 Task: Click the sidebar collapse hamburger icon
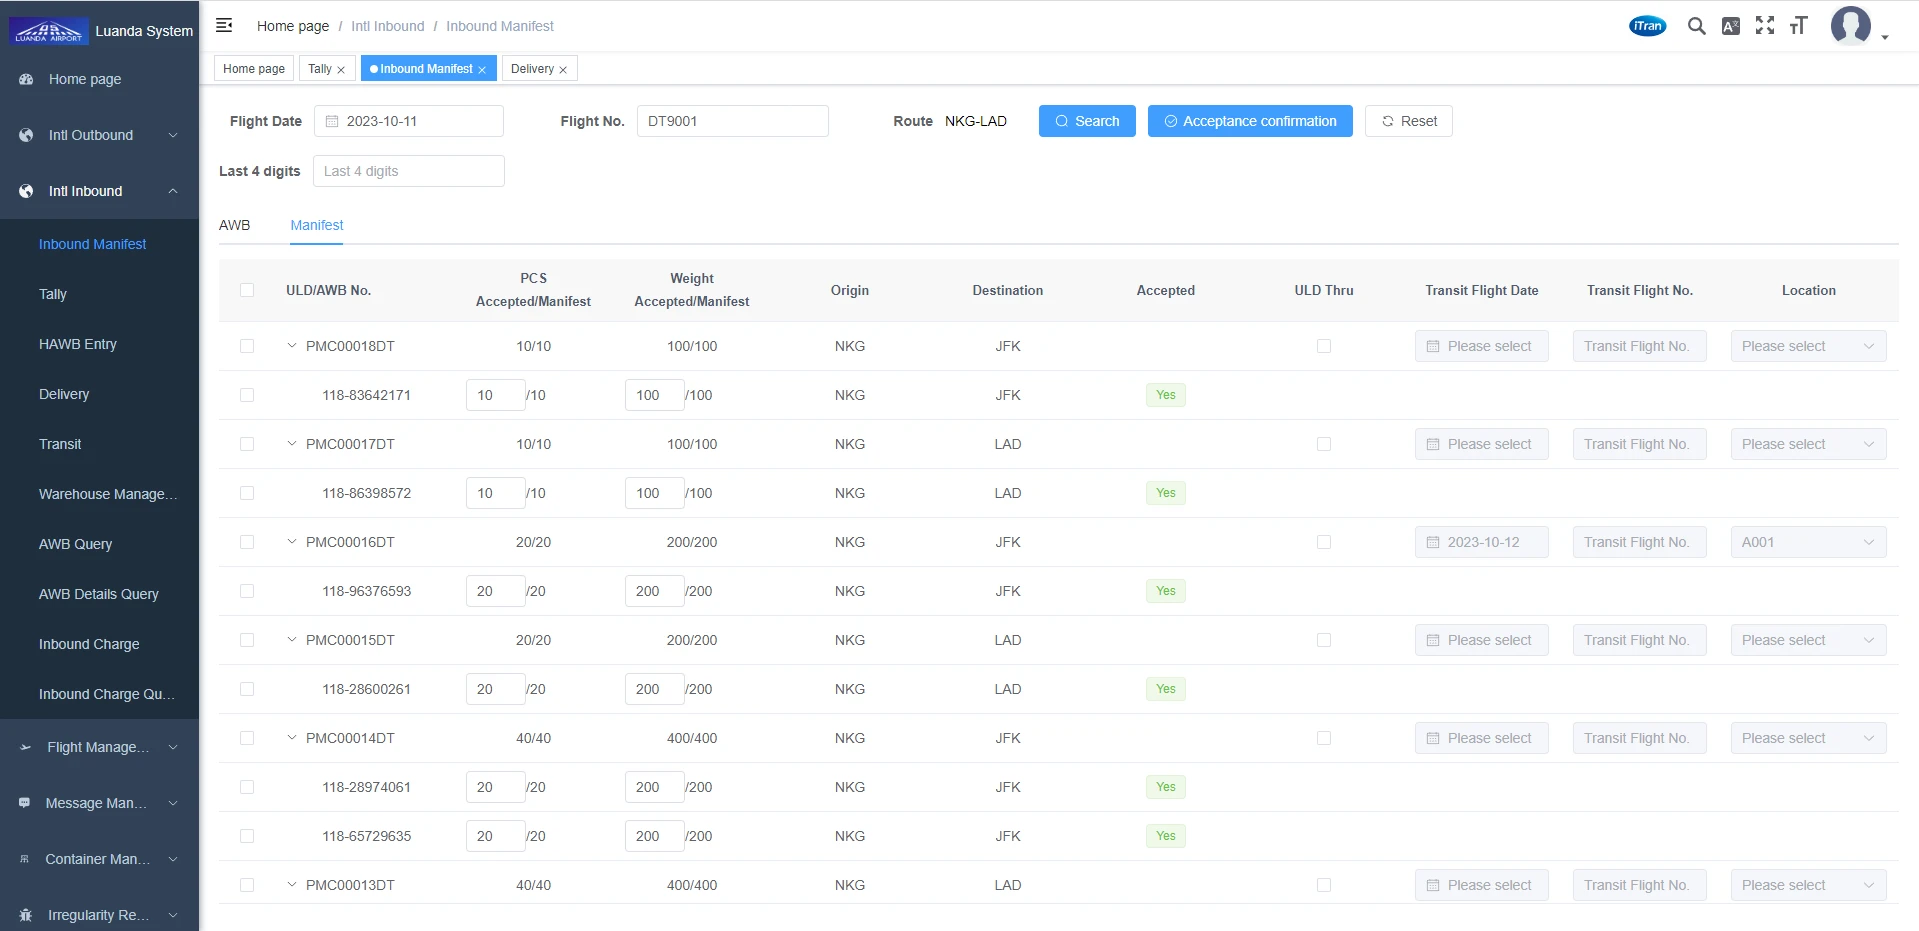click(x=224, y=25)
